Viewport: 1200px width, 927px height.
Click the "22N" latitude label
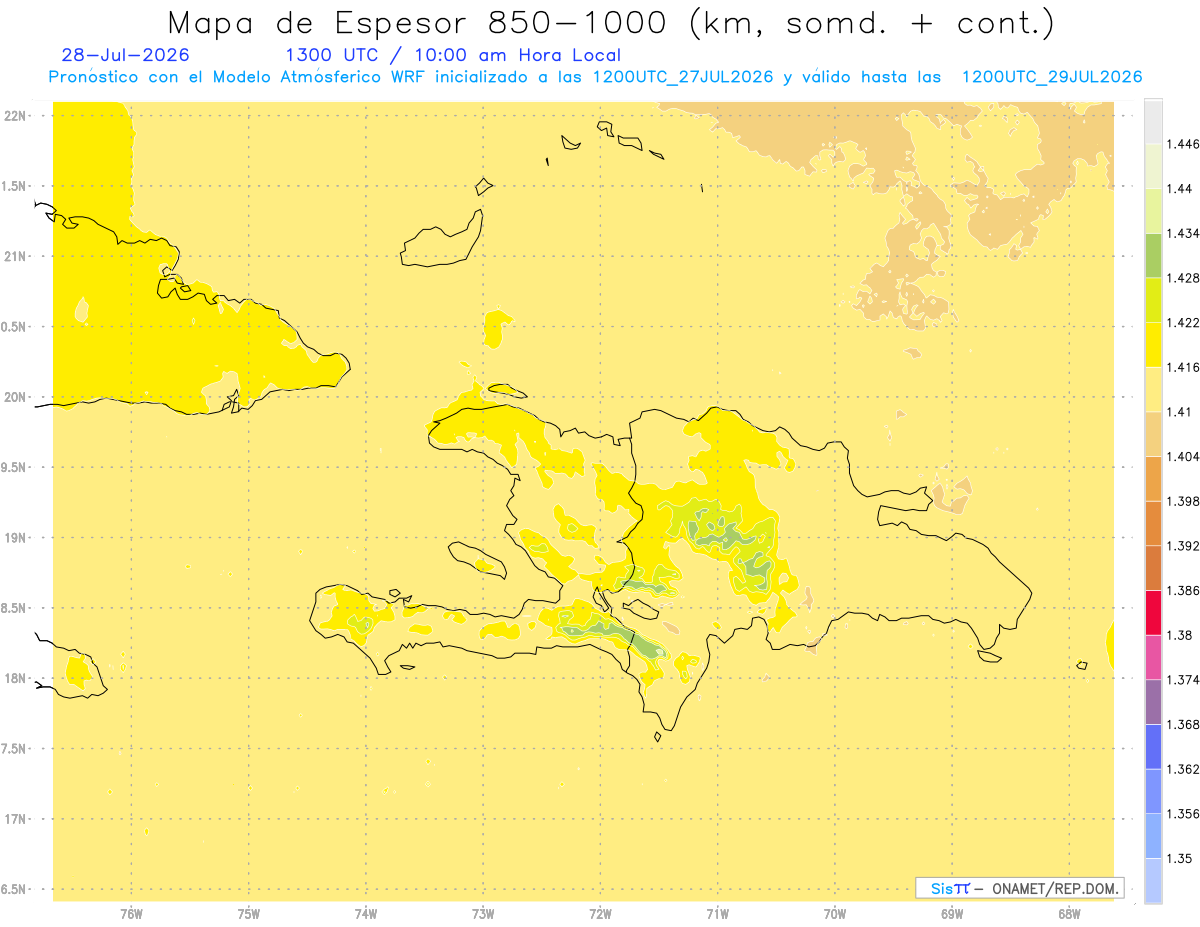[17, 116]
